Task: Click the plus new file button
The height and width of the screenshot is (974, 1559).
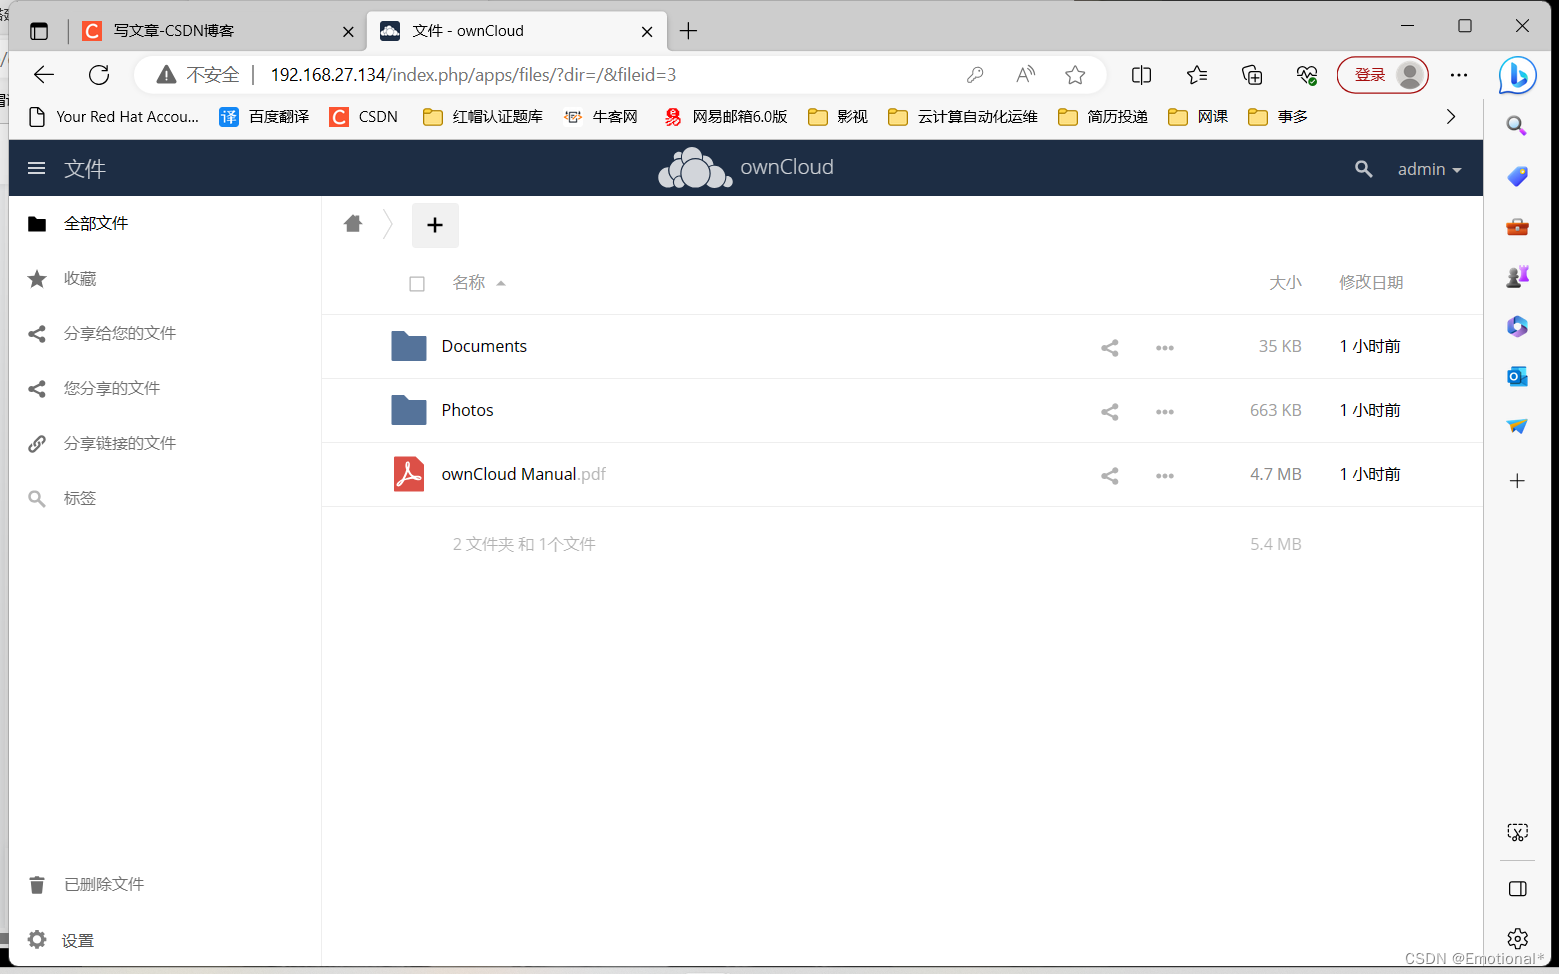Action: click(x=435, y=225)
